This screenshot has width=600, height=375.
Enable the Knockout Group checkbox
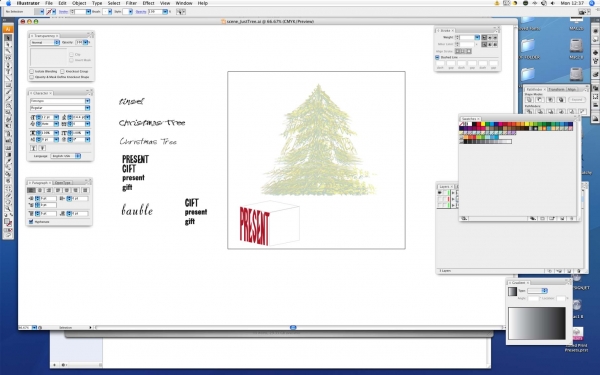pyautogui.click(x=62, y=71)
